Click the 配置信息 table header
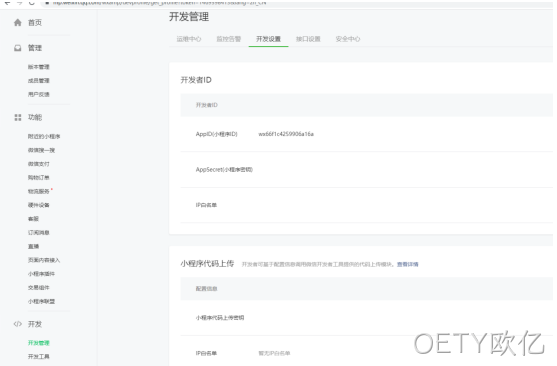 206,289
